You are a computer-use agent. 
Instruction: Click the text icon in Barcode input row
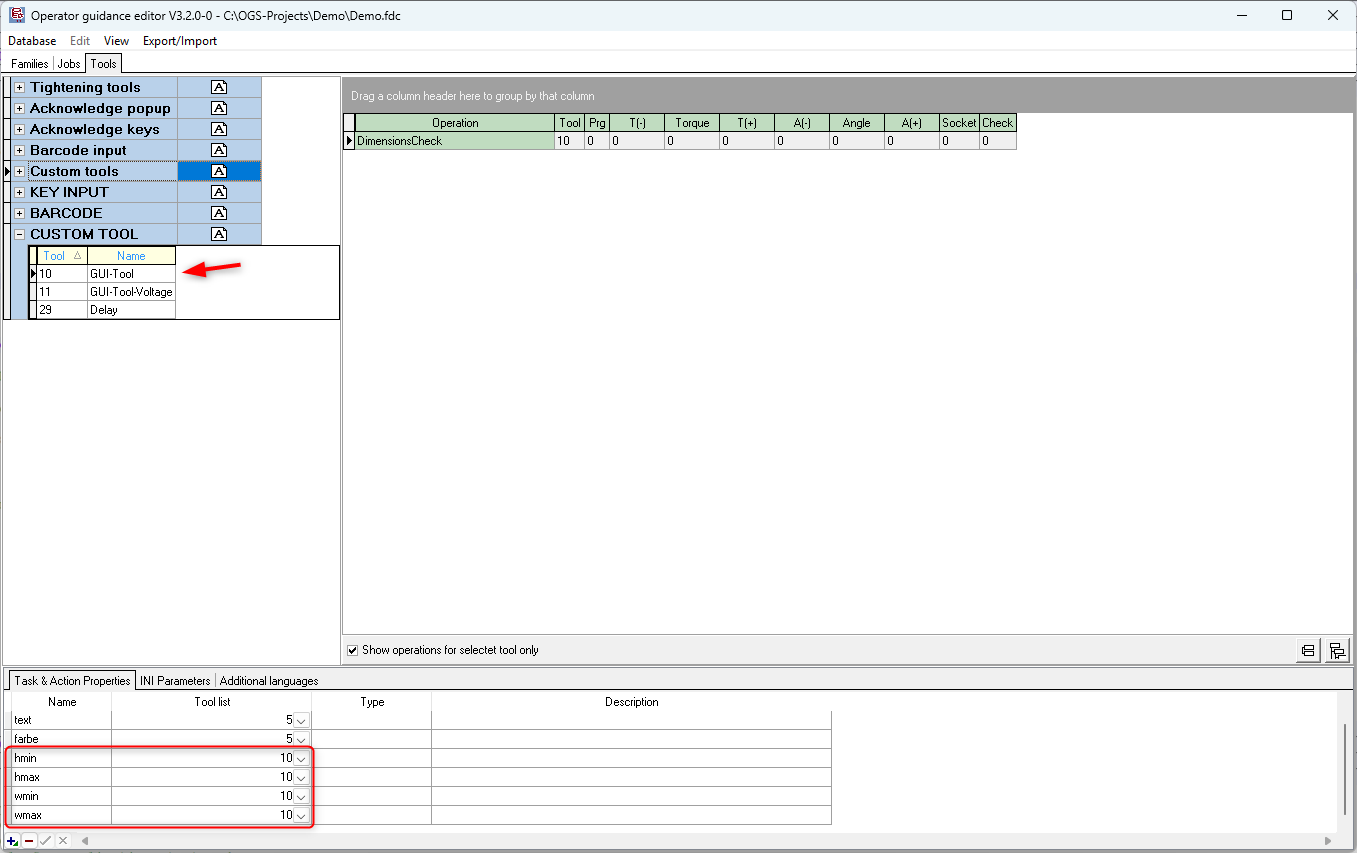click(219, 150)
